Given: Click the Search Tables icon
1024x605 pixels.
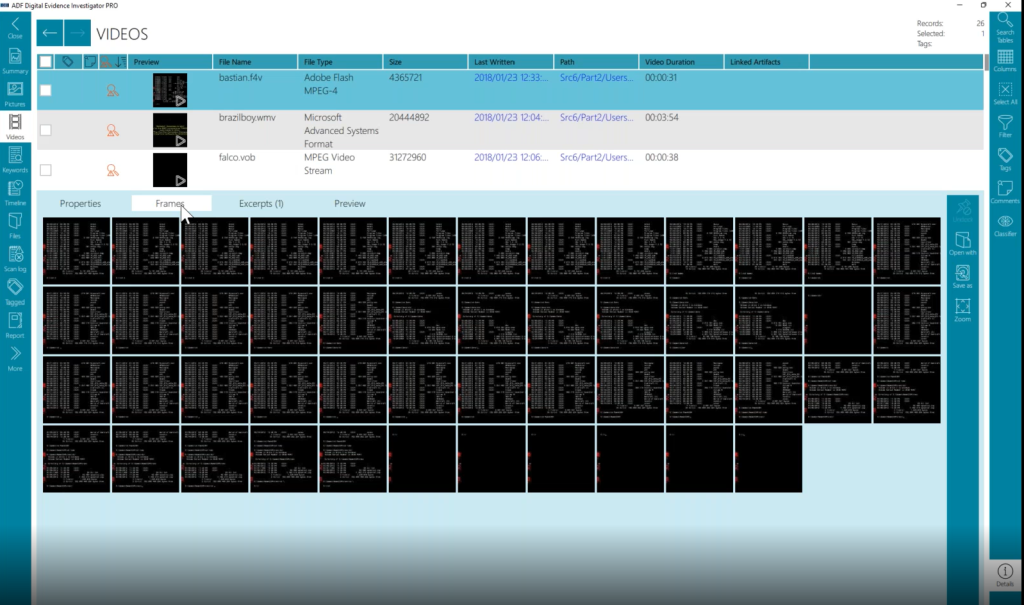Looking at the screenshot, I should (1005, 27).
